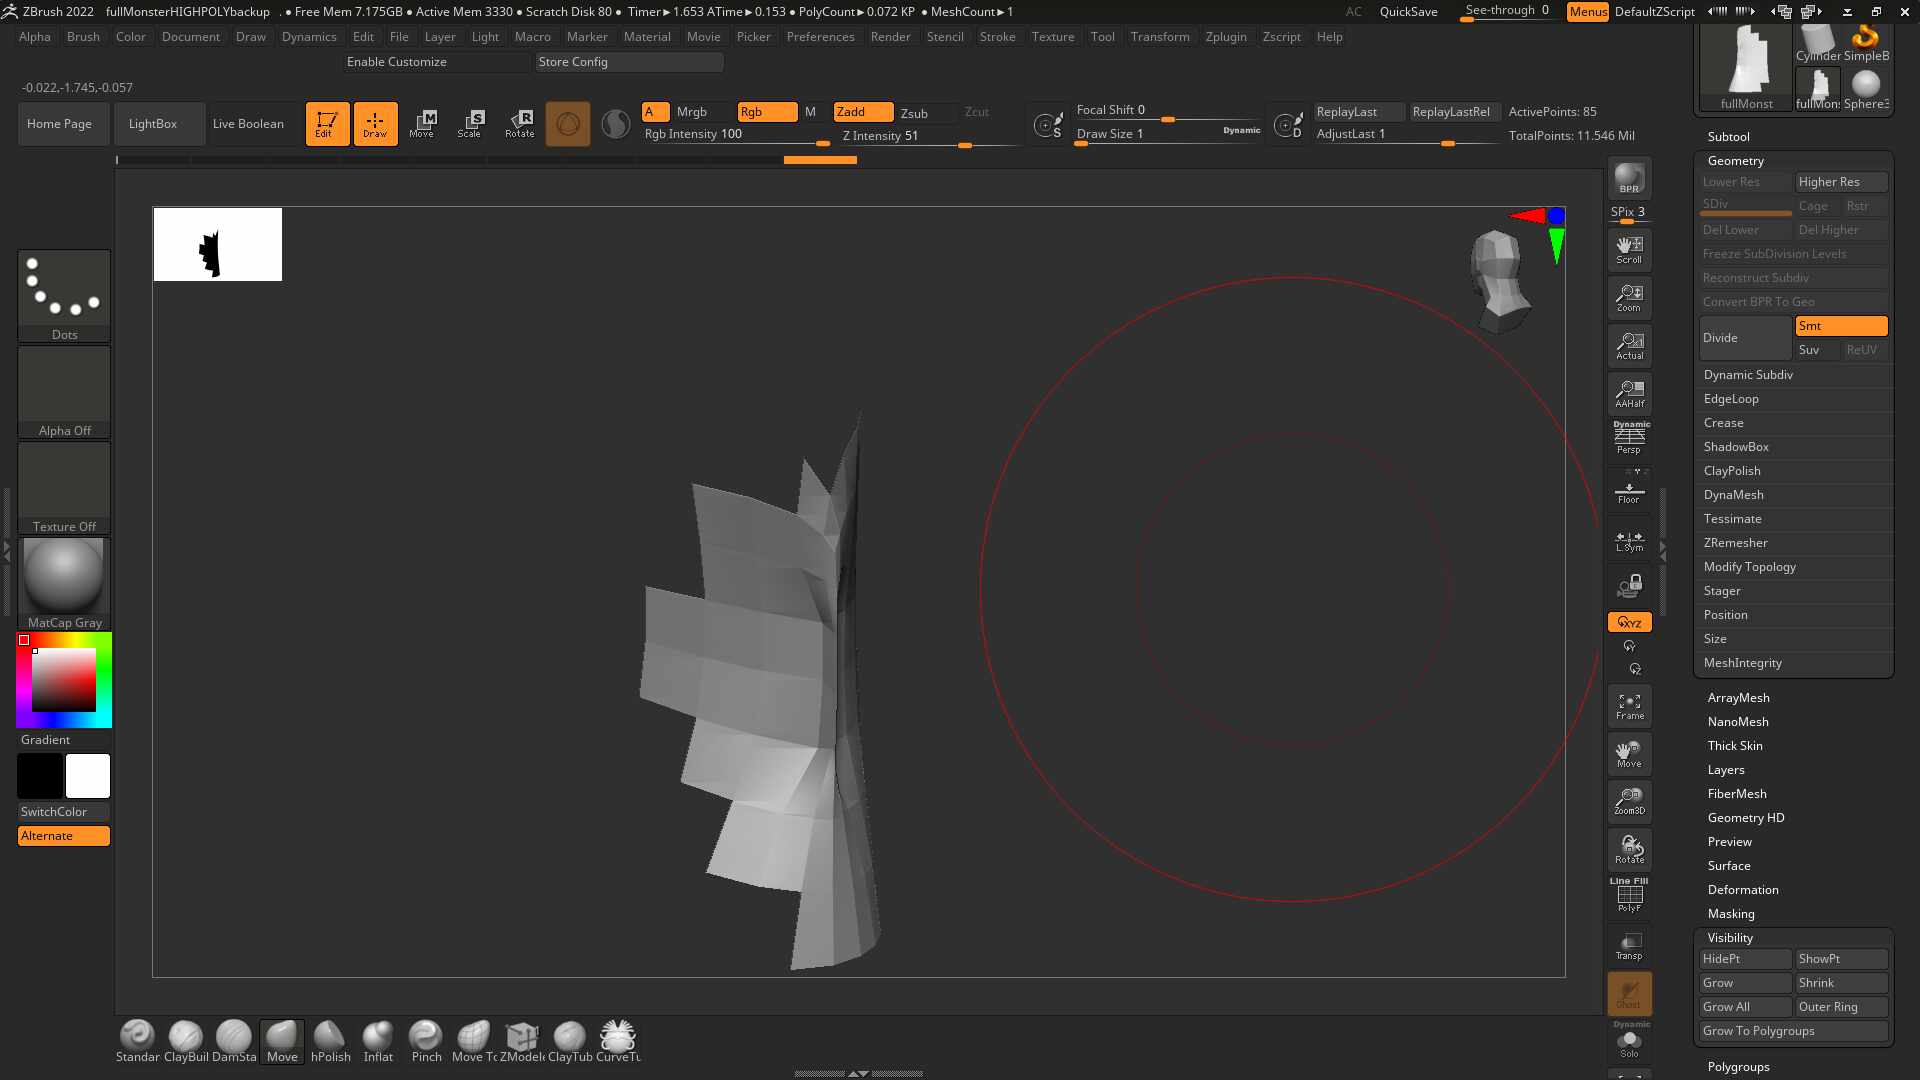The width and height of the screenshot is (1920, 1080).
Task: Click the BPR render icon
Action: [x=1629, y=178]
